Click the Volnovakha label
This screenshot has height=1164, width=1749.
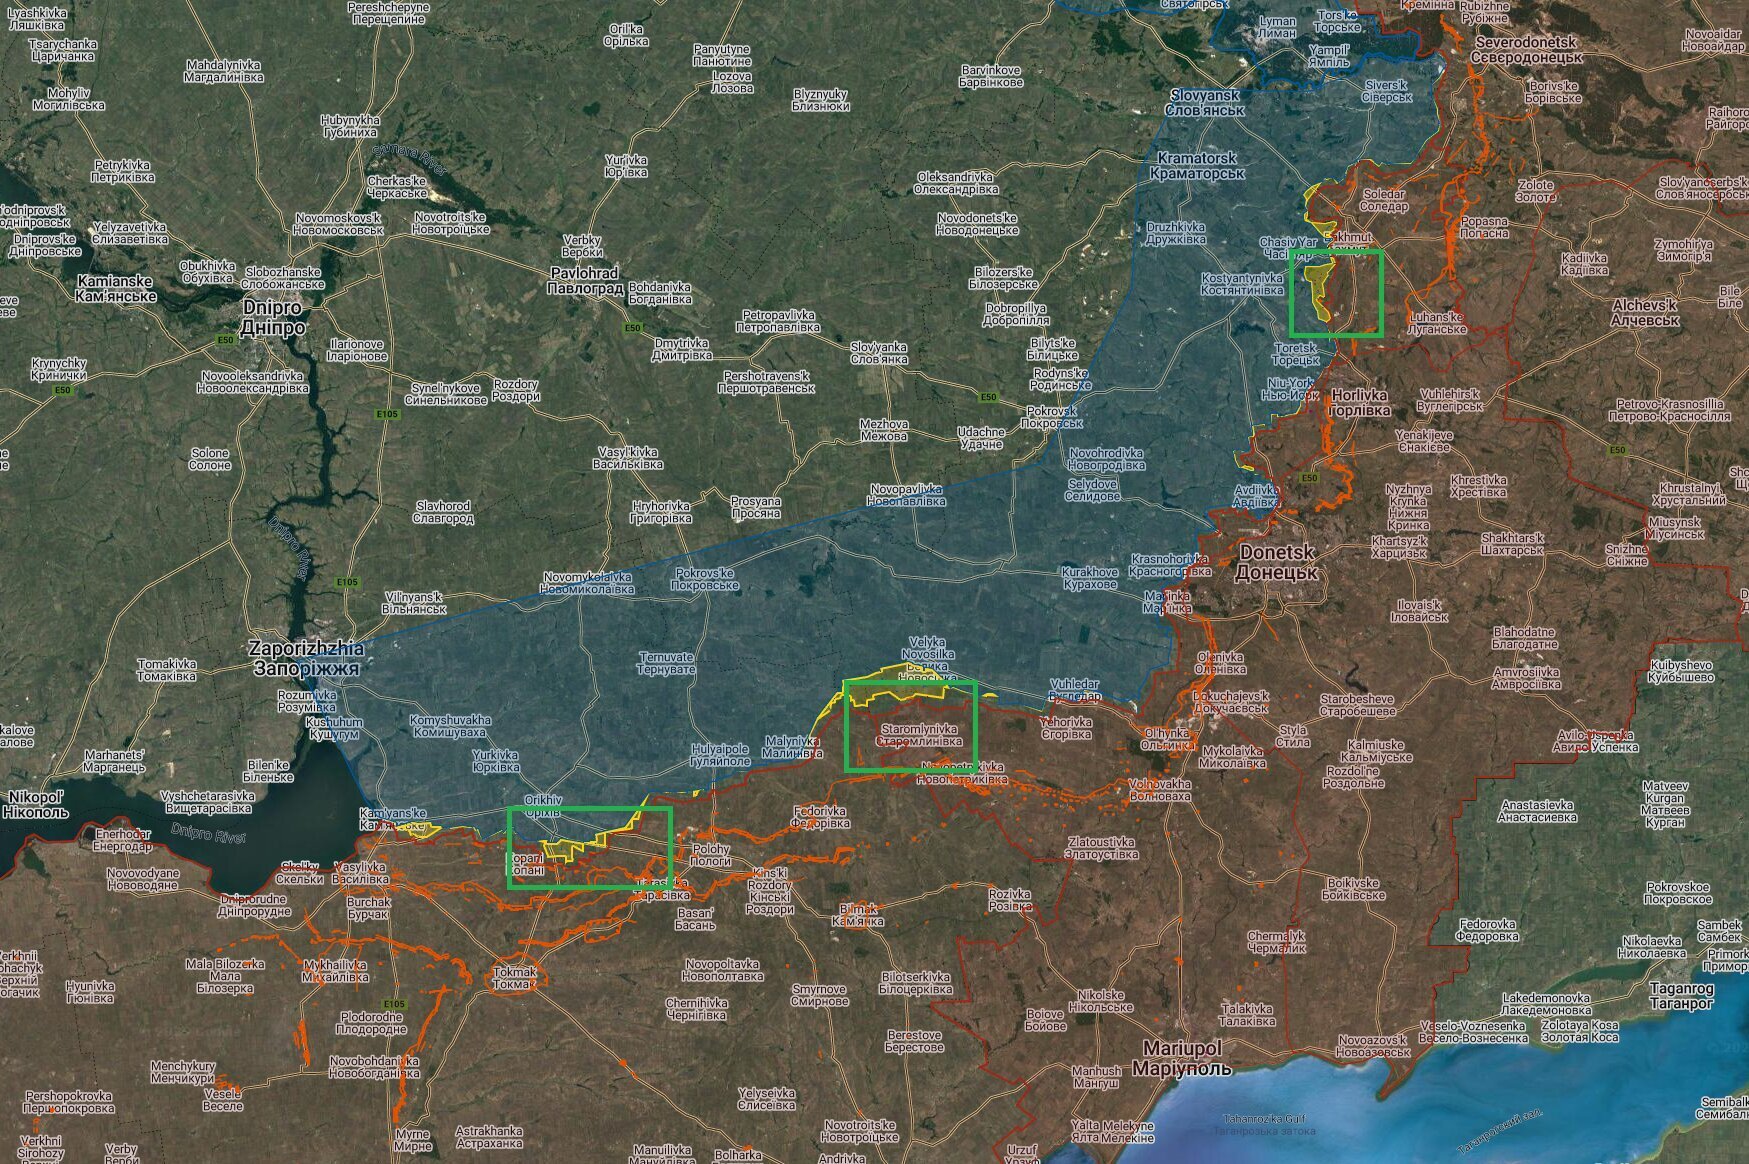tap(1159, 790)
